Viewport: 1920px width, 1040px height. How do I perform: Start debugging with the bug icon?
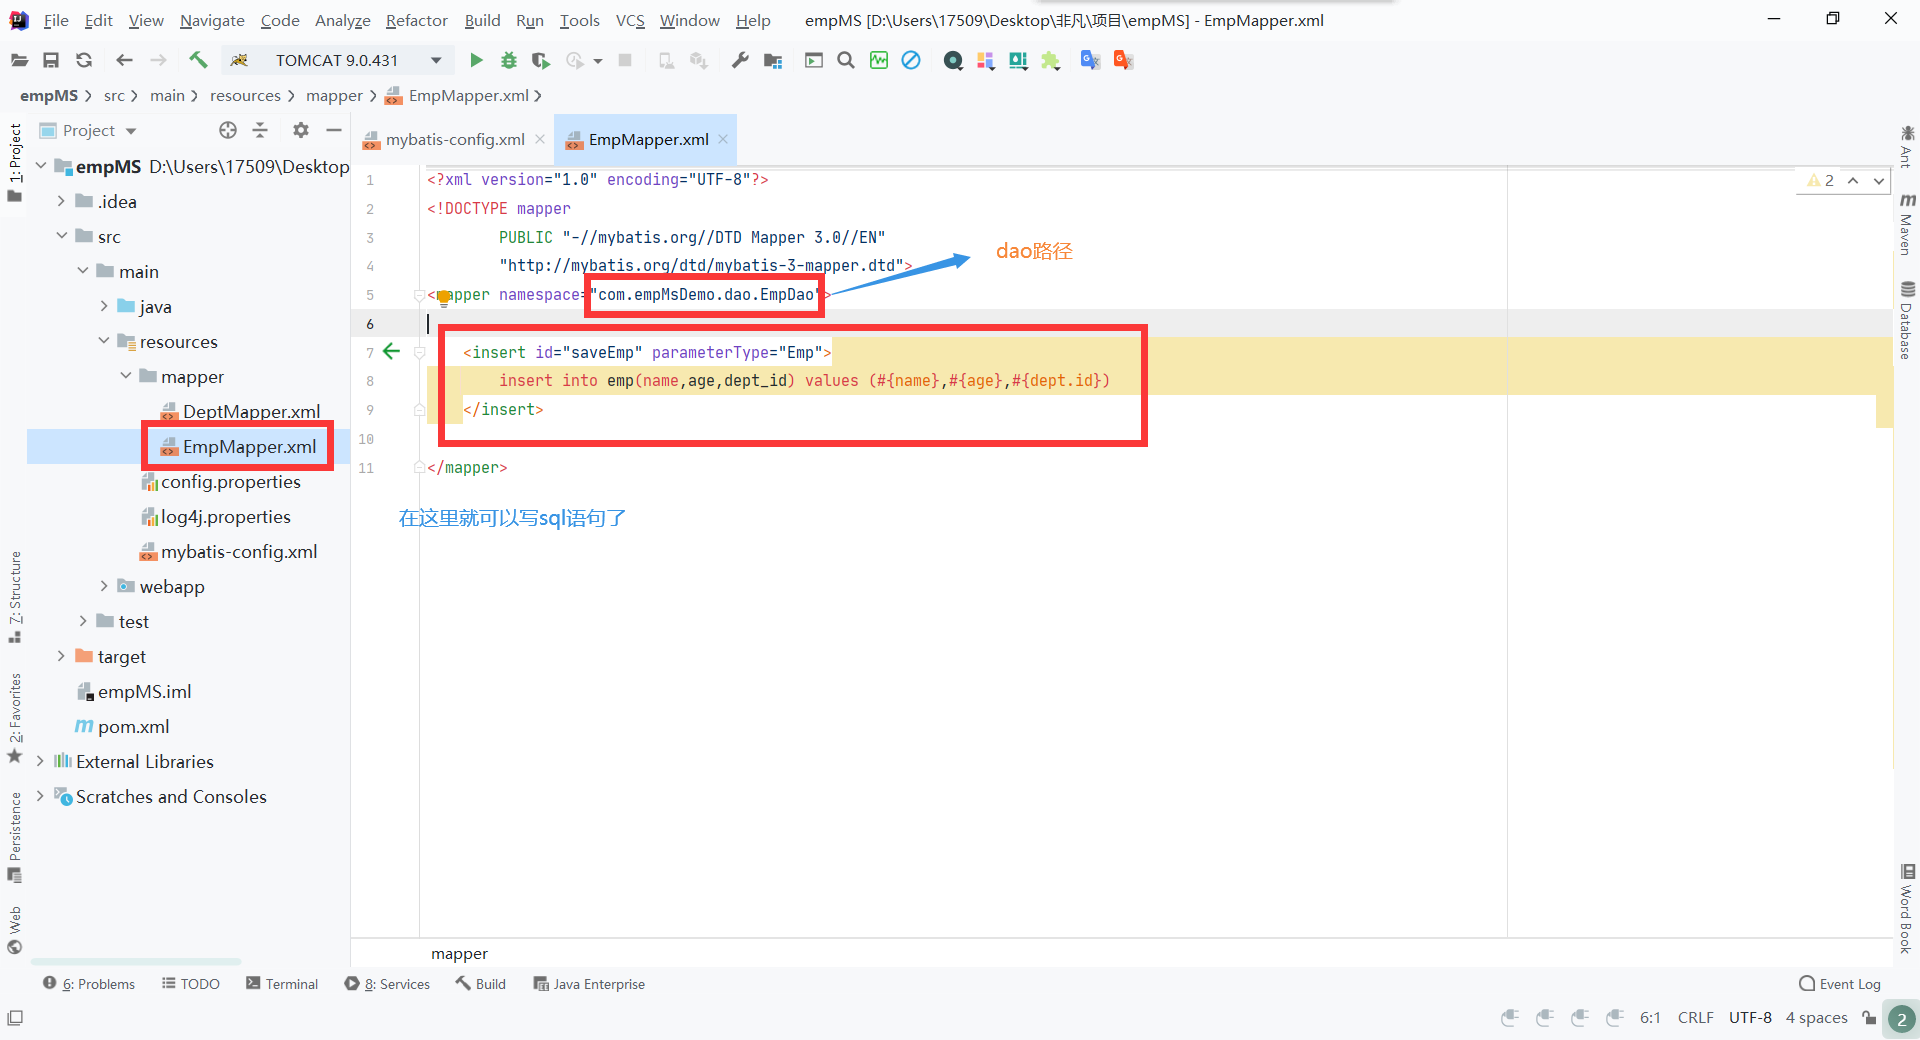coord(509,61)
